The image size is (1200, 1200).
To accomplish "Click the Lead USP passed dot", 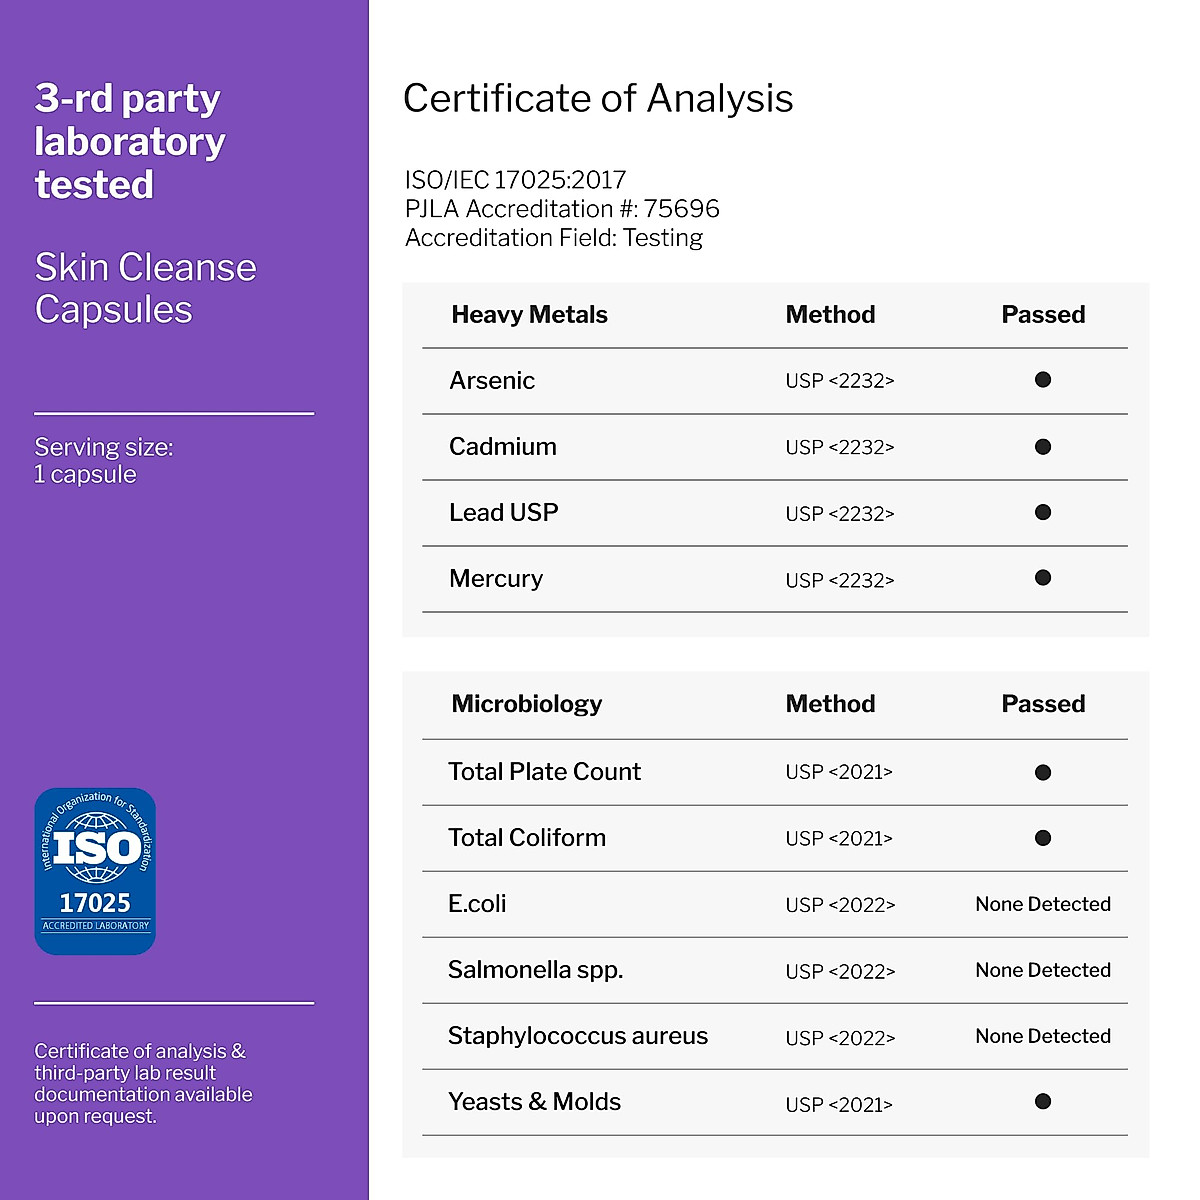I will coord(1043,513).
